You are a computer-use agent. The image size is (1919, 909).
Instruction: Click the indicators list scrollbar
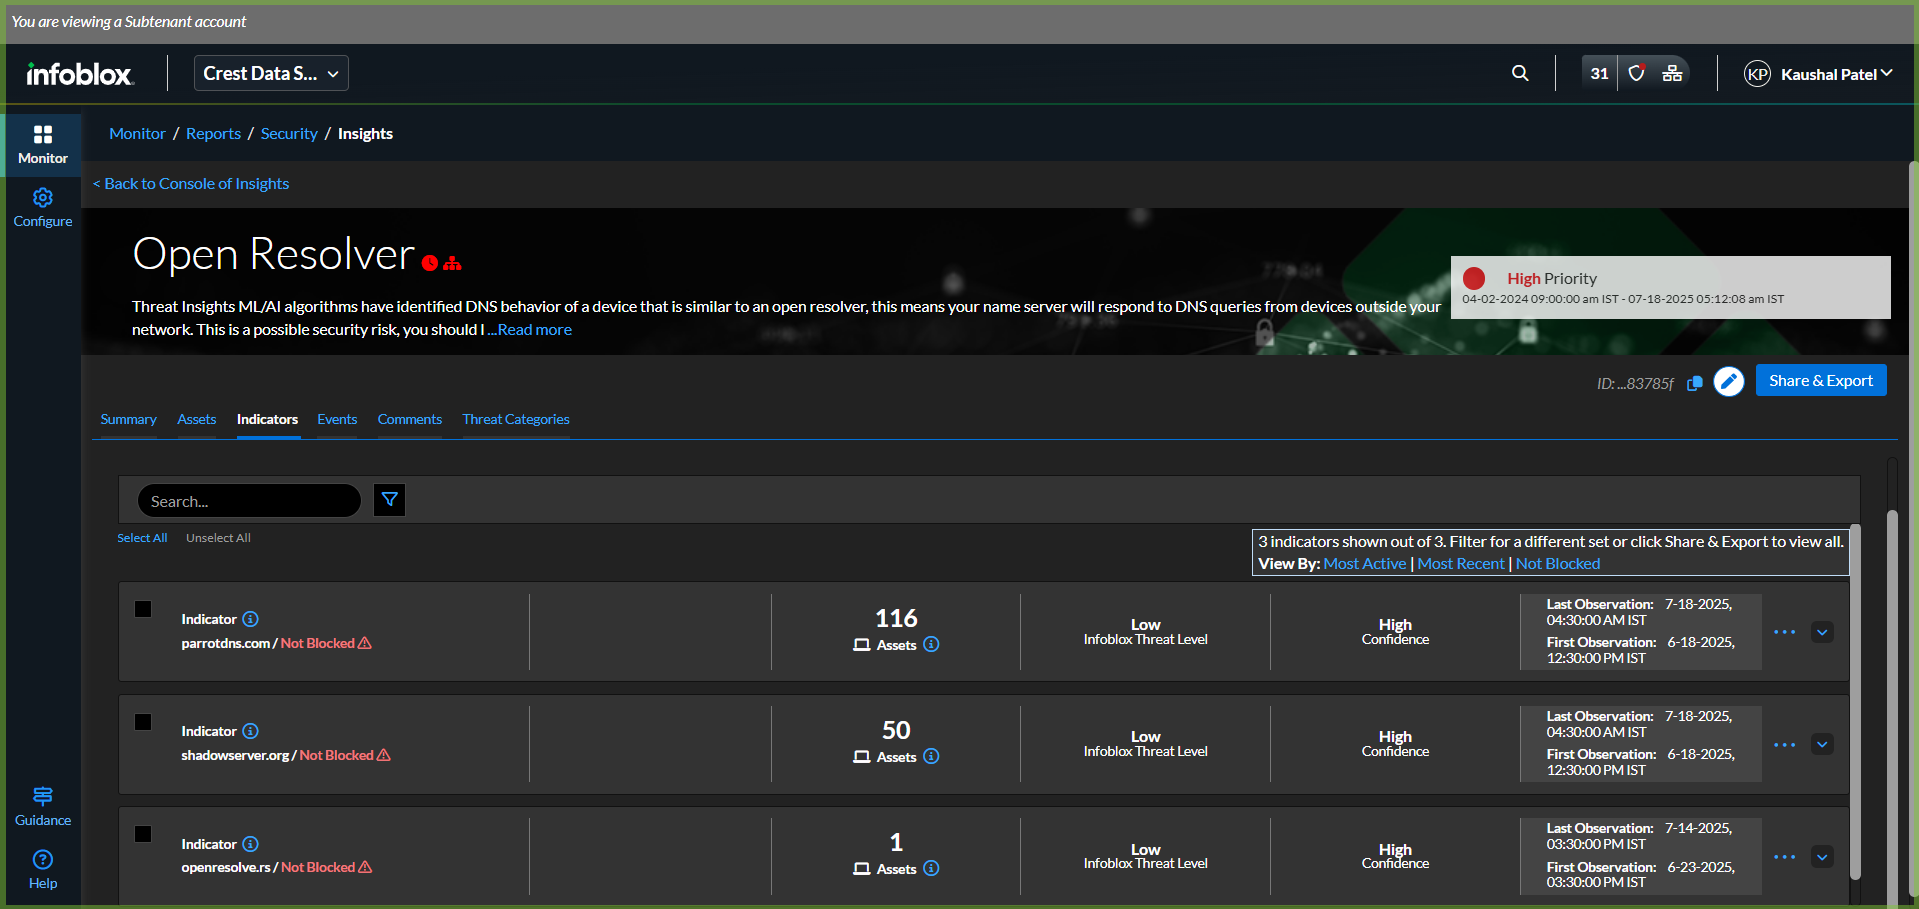point(1855,701)
